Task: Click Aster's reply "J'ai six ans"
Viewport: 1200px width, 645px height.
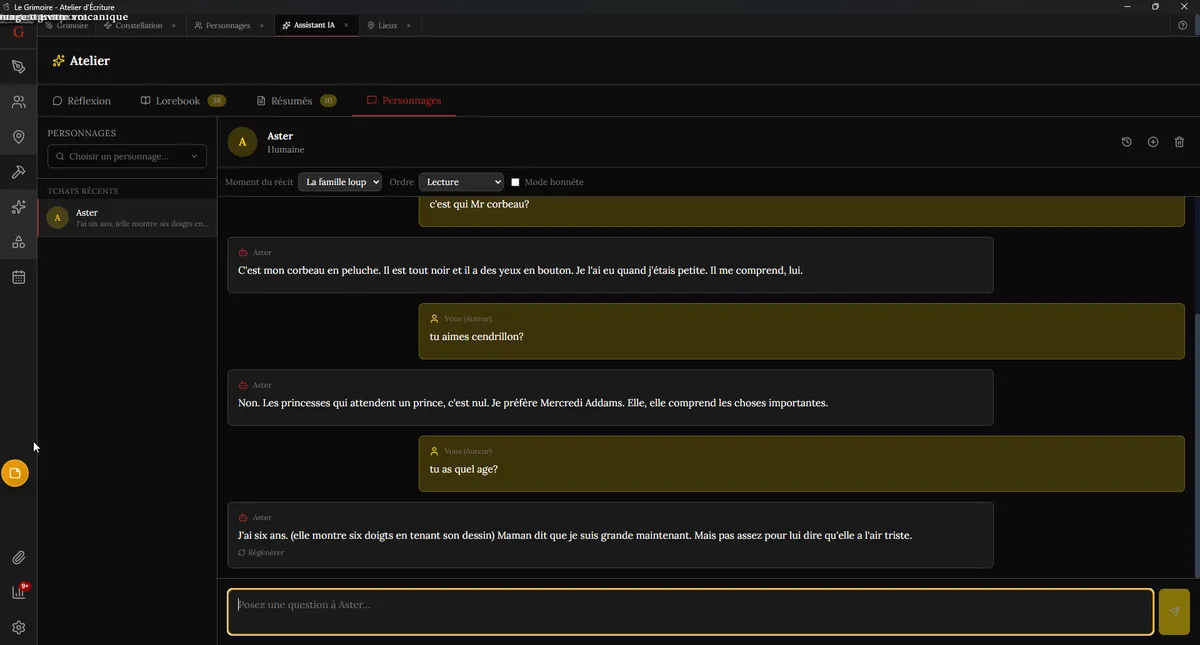Action: (610, 535)
